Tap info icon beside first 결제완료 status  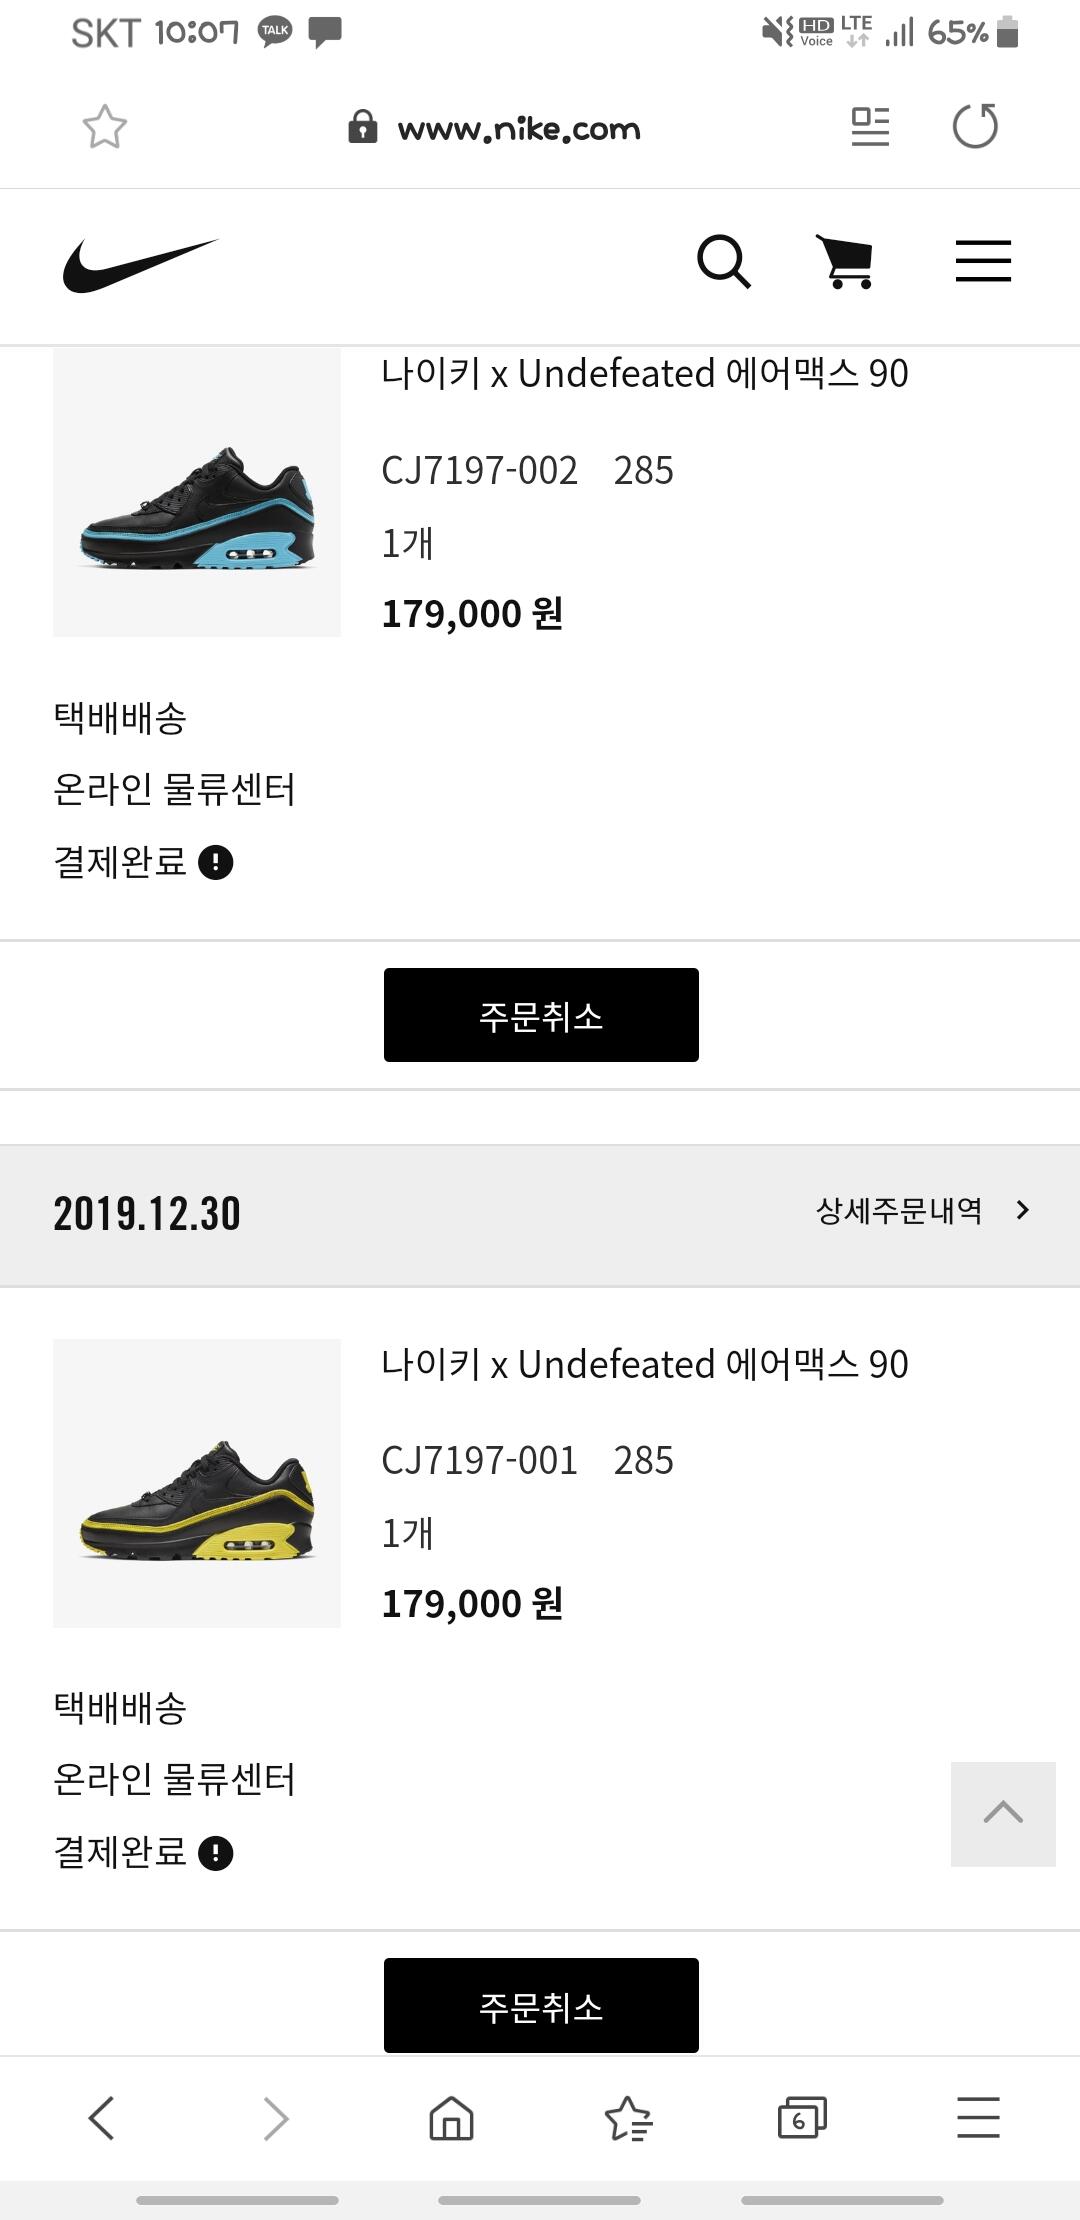(216, 862)
